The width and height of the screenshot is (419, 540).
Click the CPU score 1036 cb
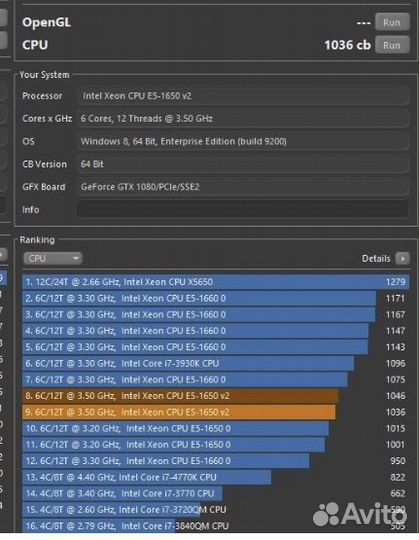[347, 45]
